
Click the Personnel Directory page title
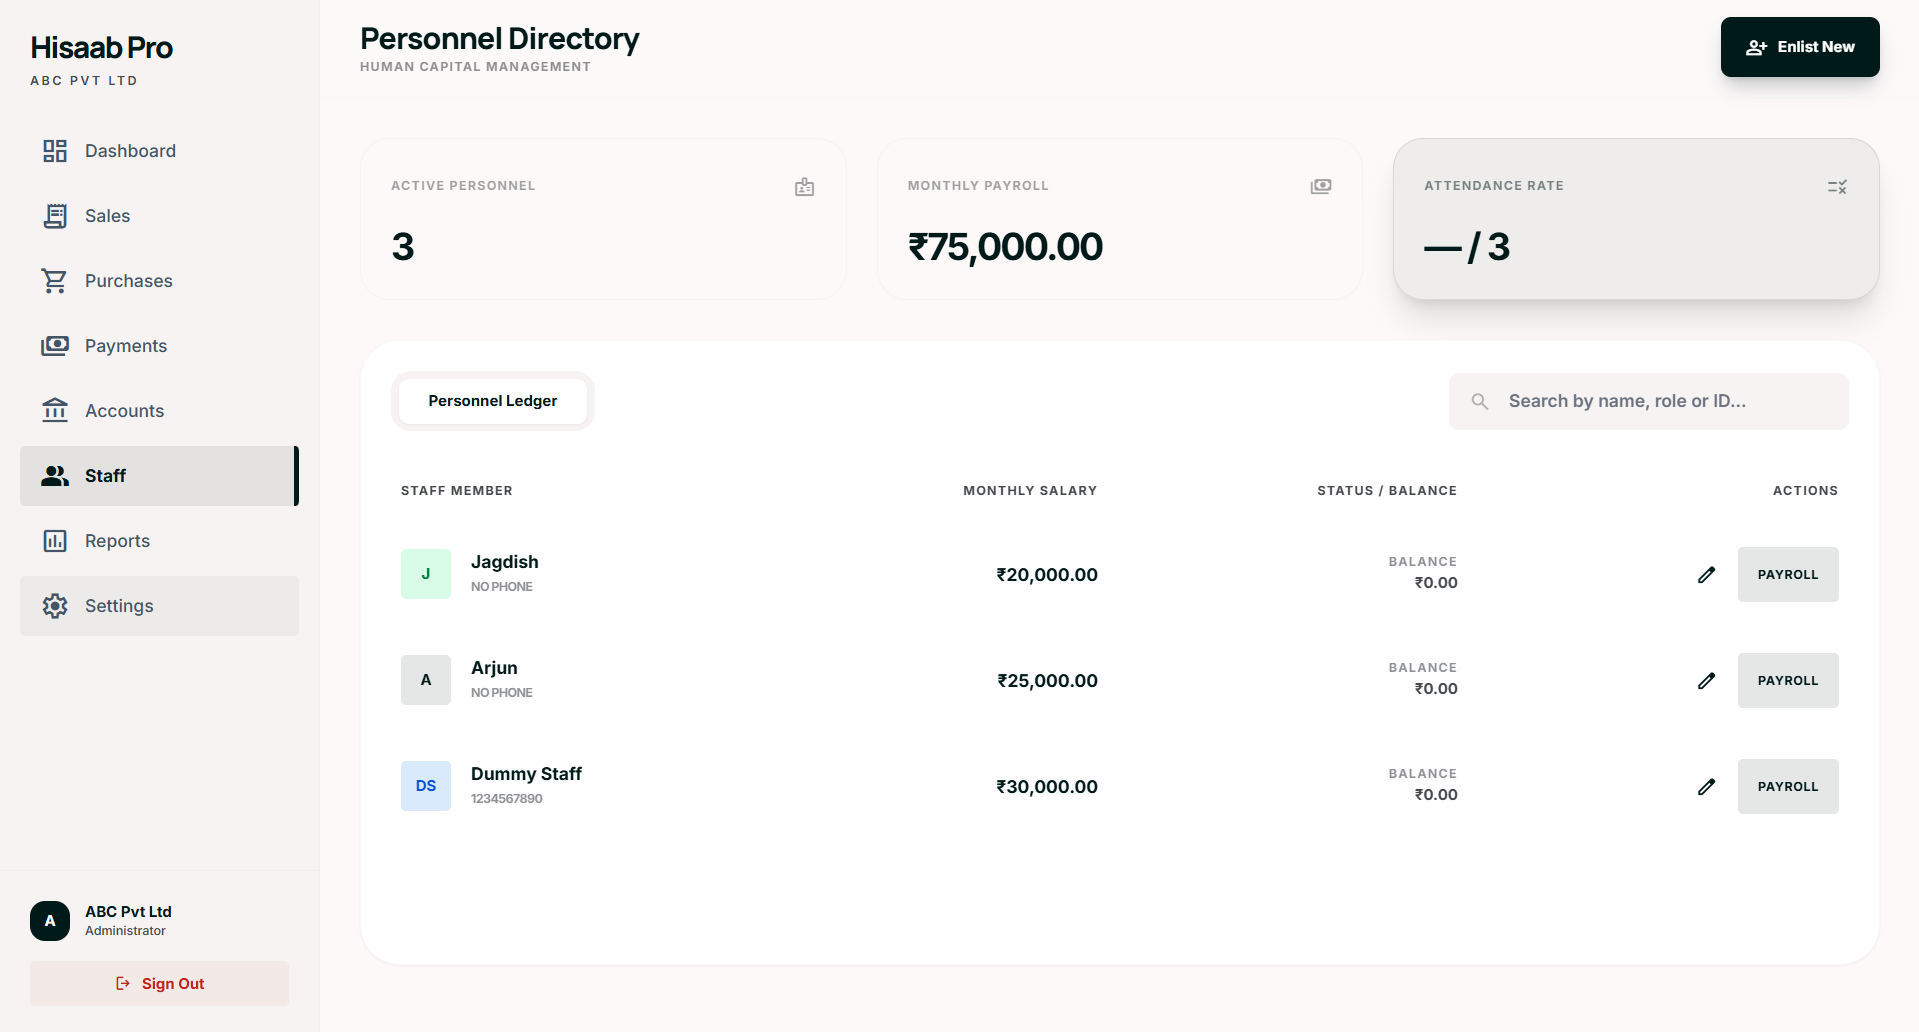point(499,39)
